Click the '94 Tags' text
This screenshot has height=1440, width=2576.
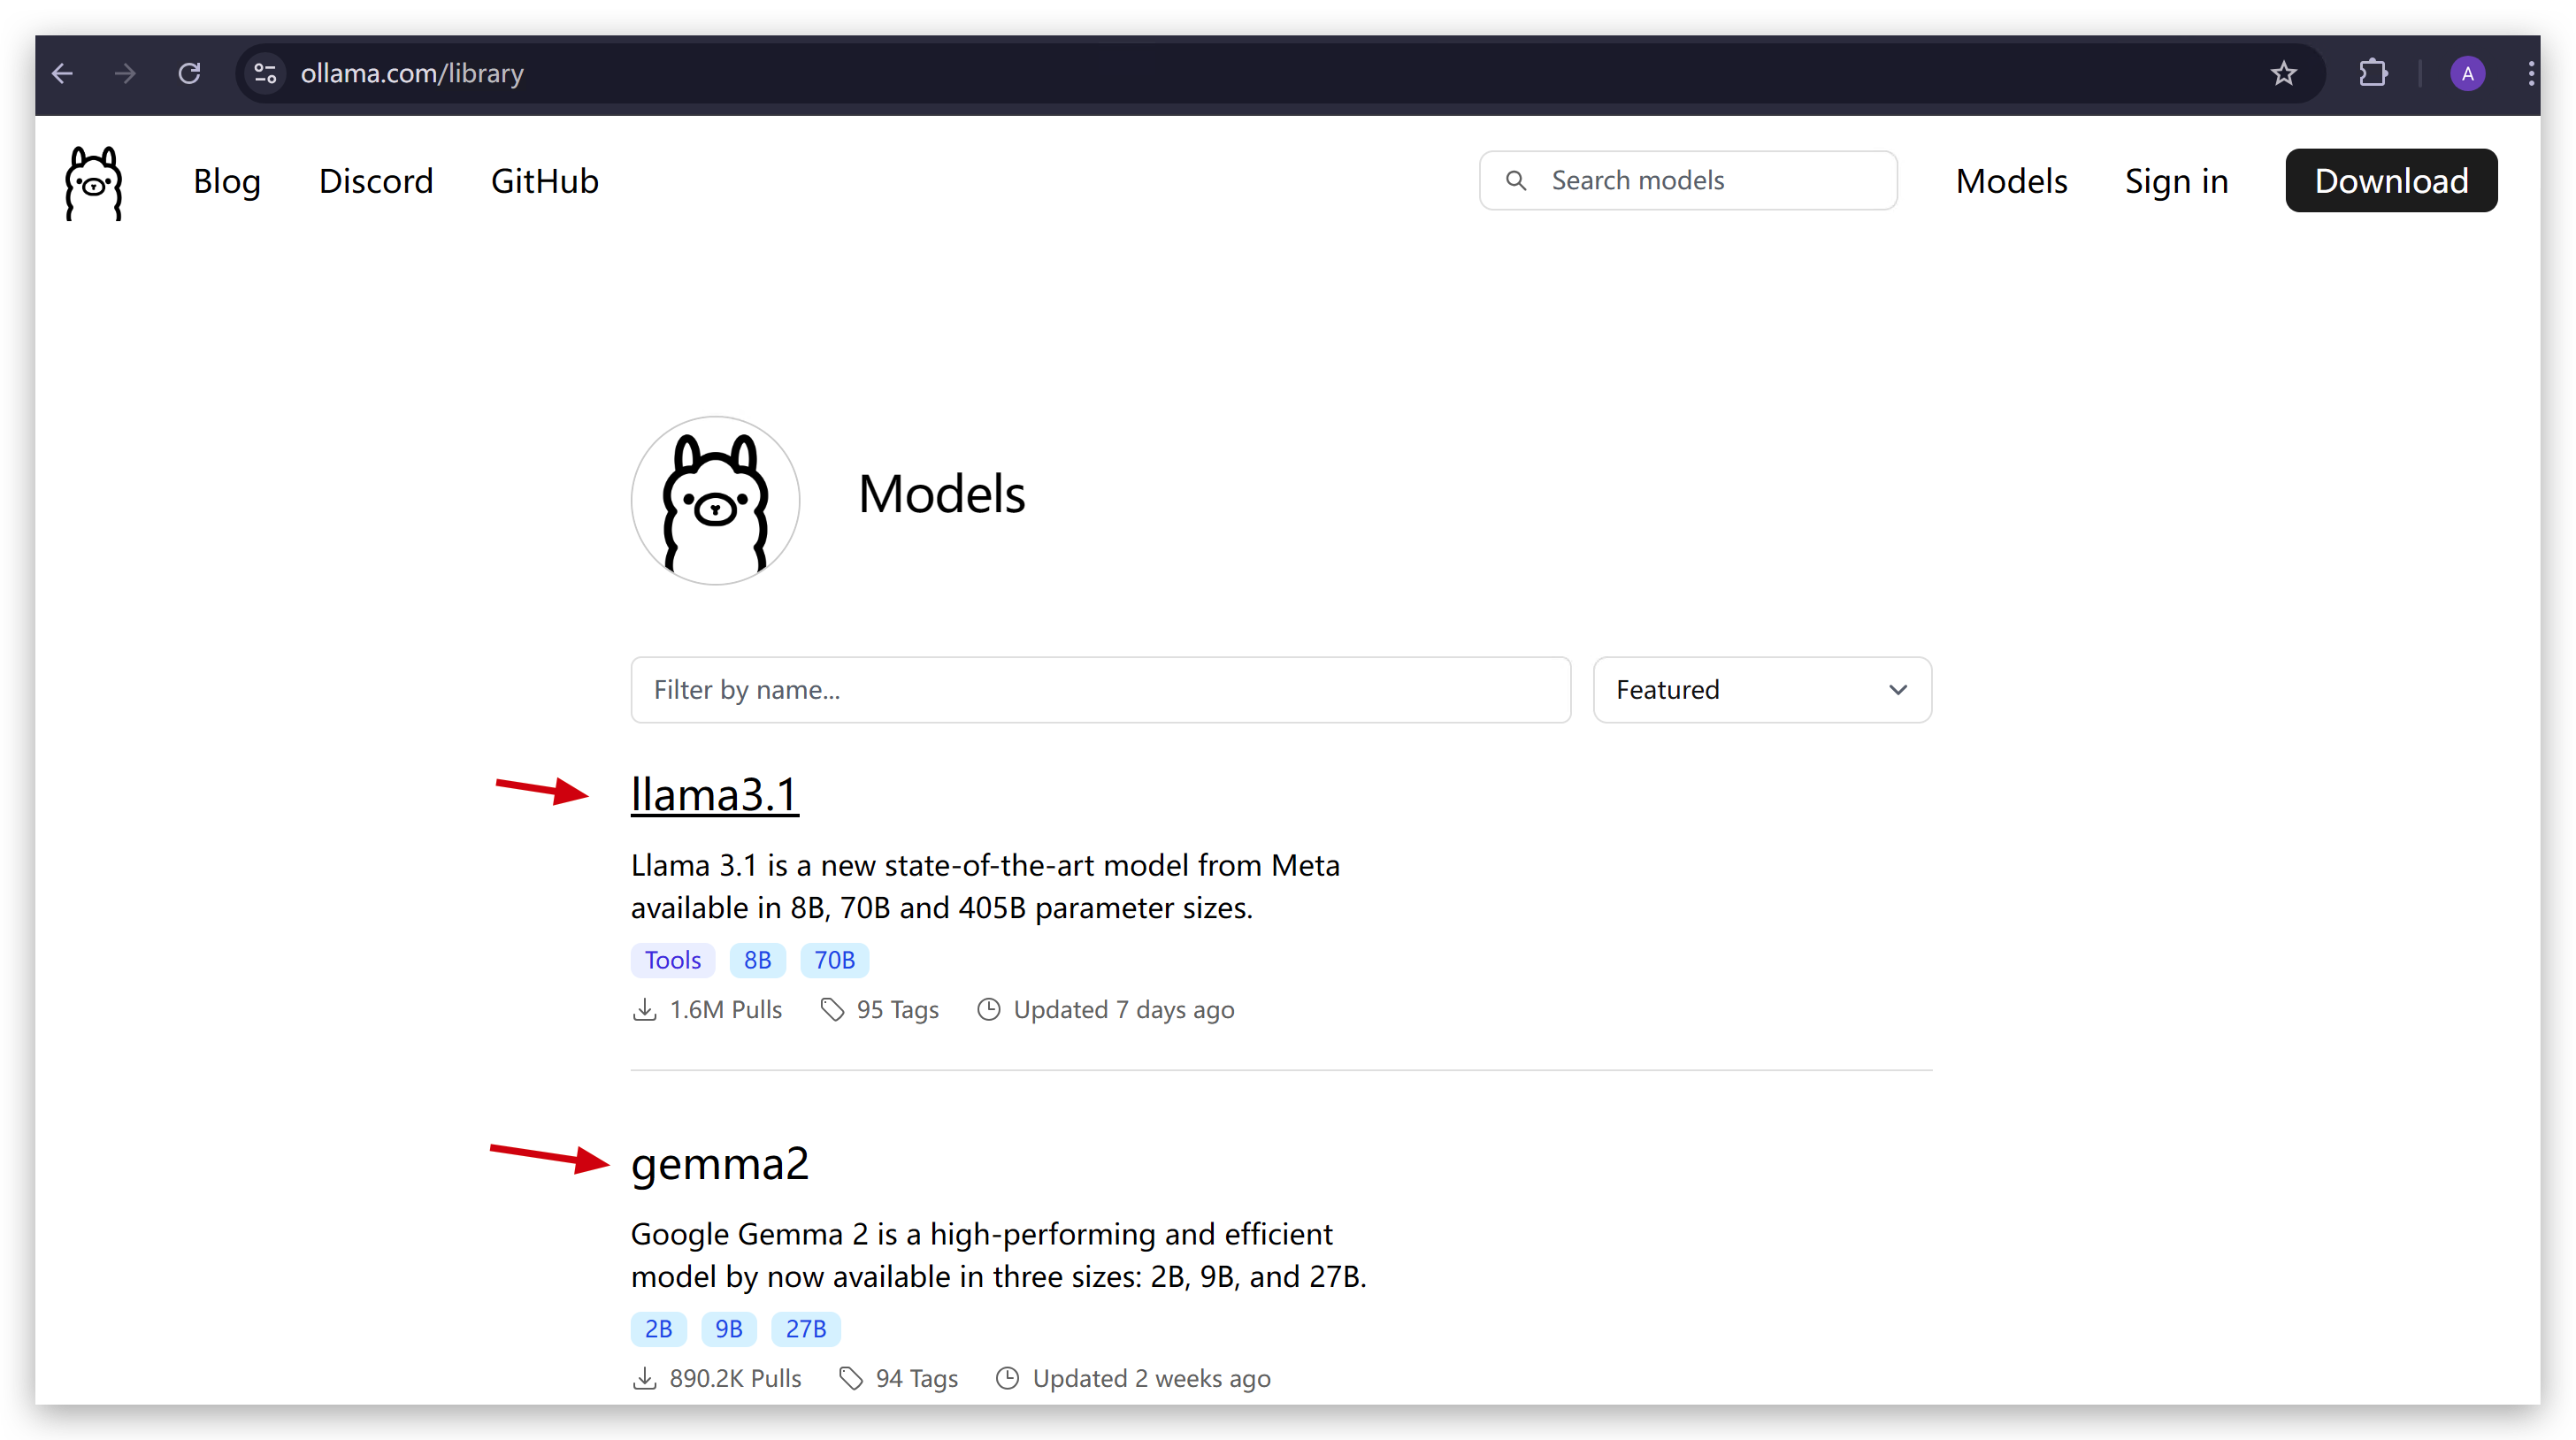click(916, 1379)
